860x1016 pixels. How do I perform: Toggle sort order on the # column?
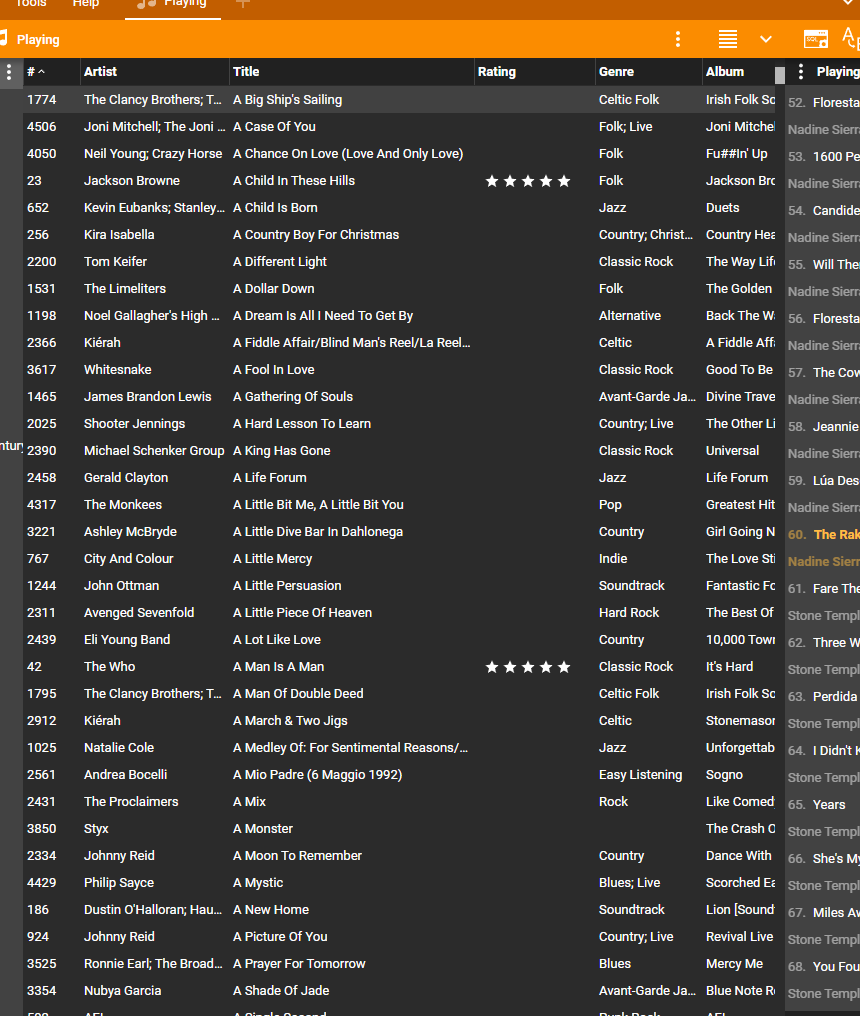tap(36, 72)
